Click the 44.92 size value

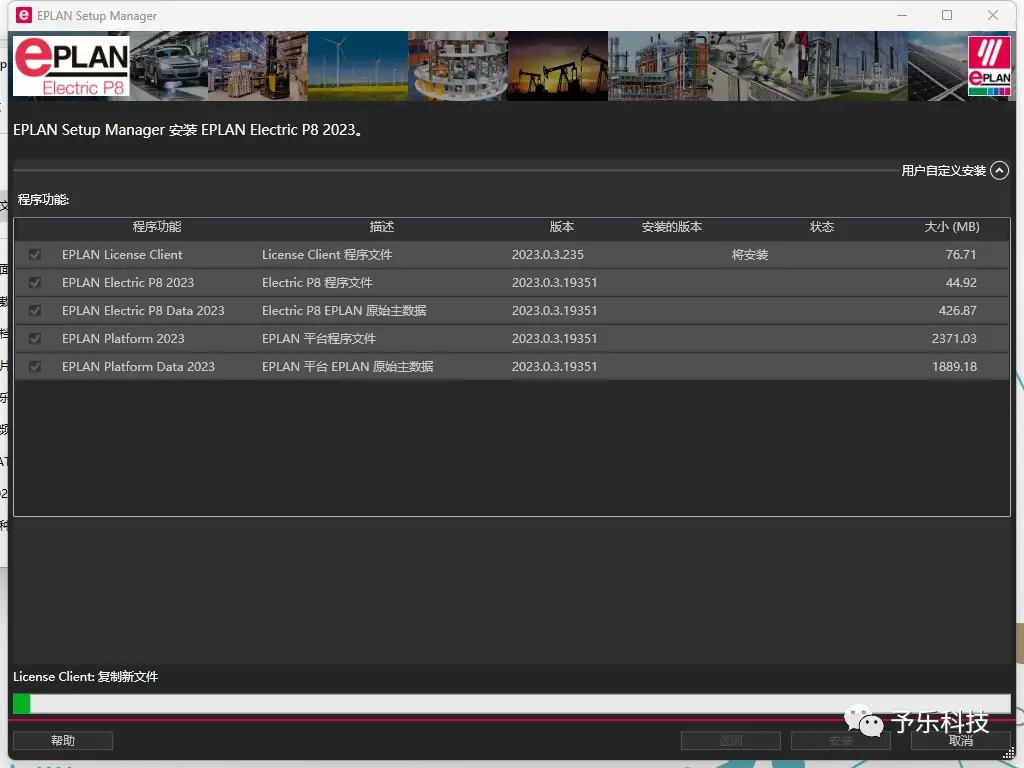[961, 283]
